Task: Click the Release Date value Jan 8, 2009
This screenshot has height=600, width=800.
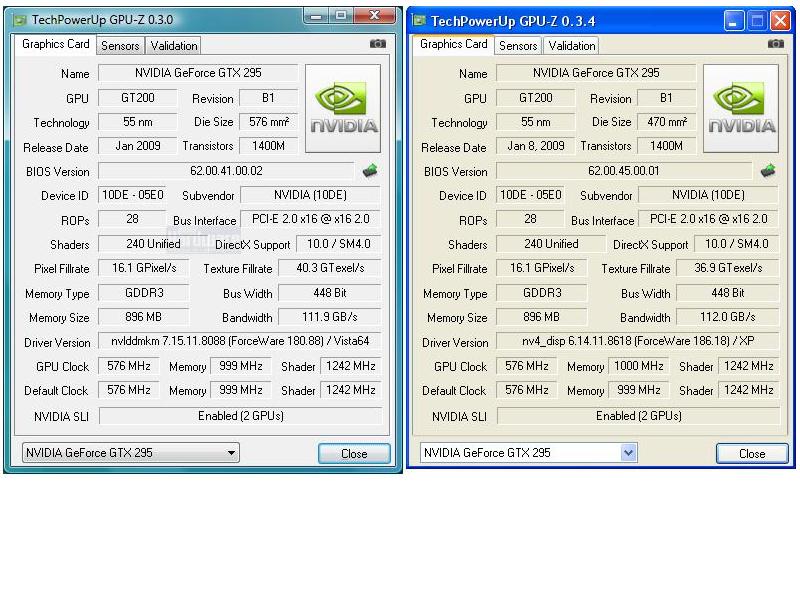Action: (536, 146)
